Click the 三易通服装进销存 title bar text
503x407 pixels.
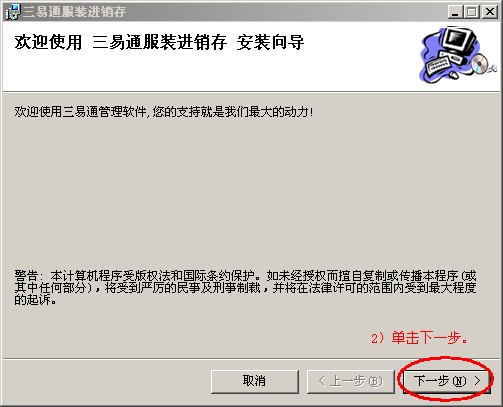point(74,12)
